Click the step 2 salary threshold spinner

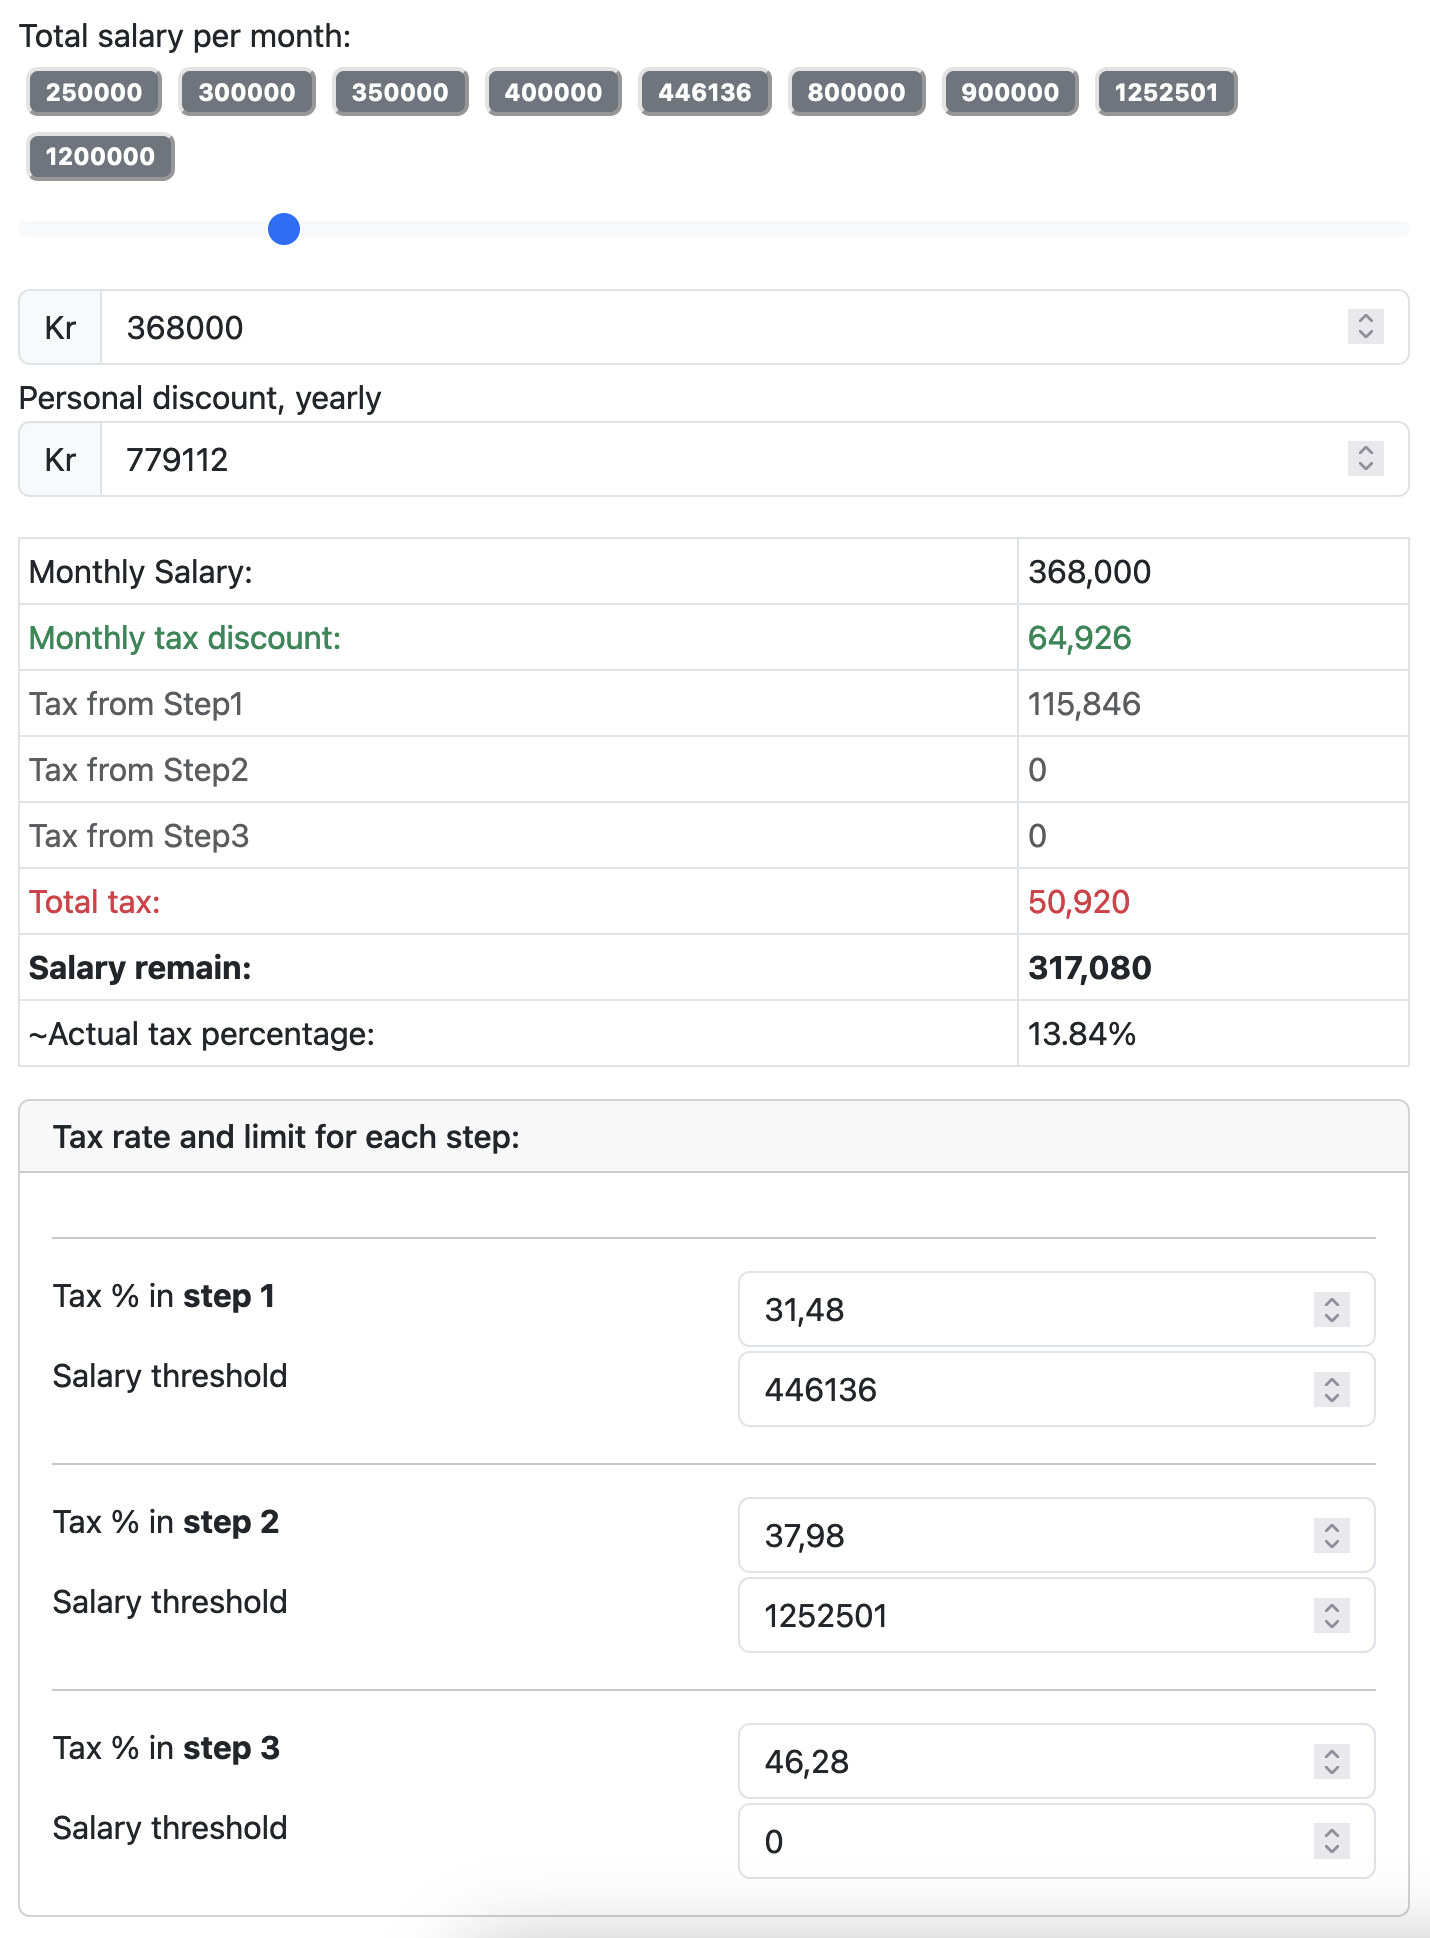point(1331,1616)
